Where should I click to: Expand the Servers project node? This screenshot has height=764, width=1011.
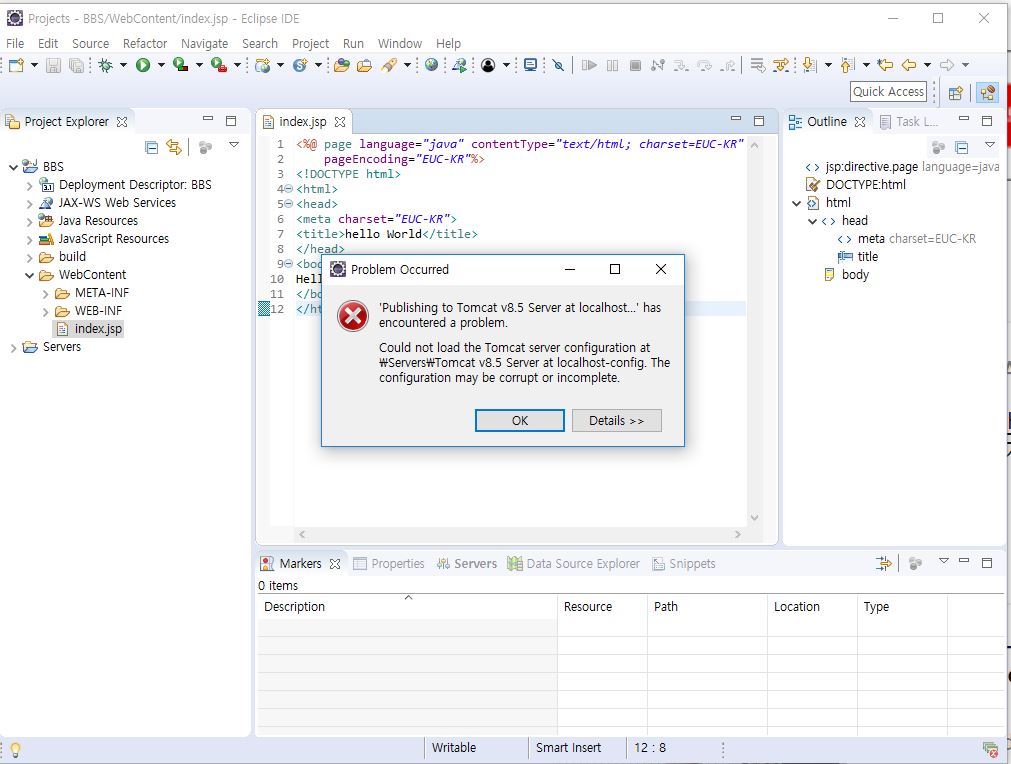[13, 348]
